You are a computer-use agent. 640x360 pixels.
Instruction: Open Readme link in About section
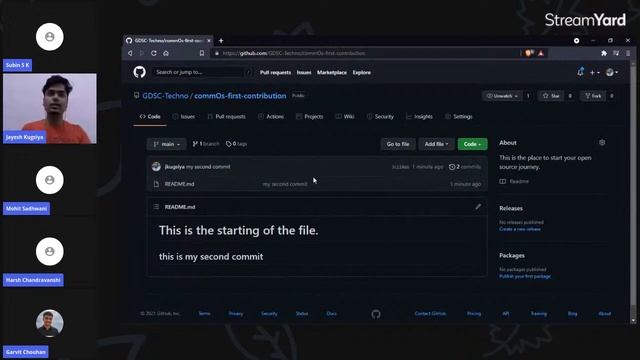coord(514,181)
